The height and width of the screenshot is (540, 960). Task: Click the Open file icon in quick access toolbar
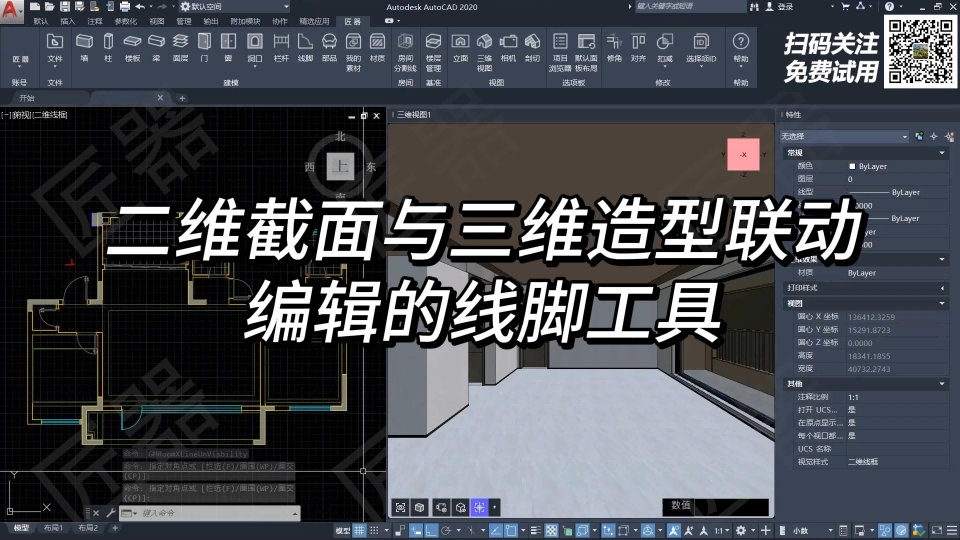[x=50, y=7]
